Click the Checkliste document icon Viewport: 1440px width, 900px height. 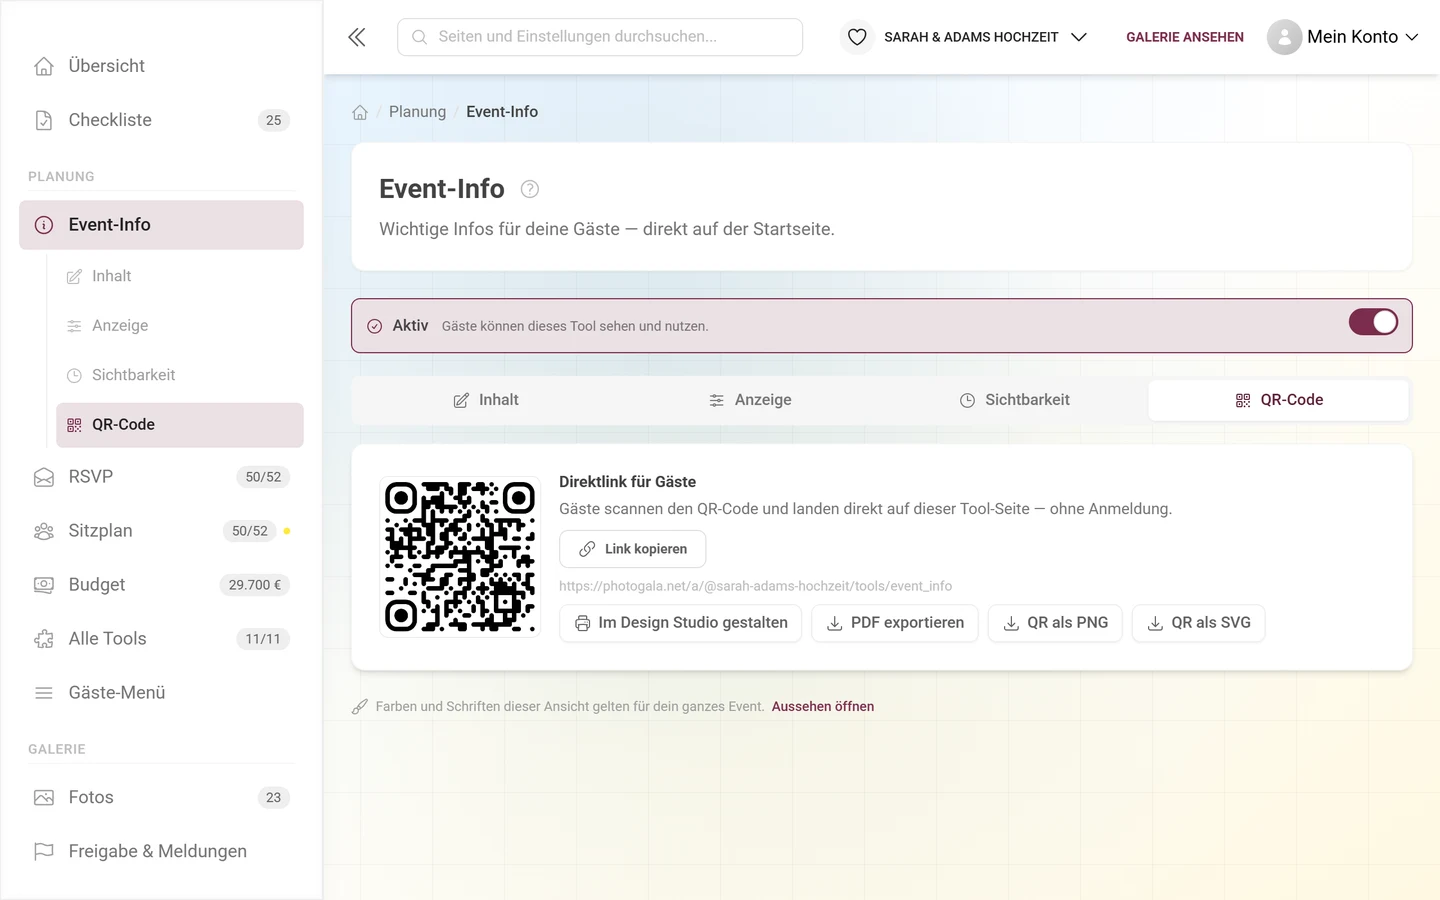tap(44, 120)
